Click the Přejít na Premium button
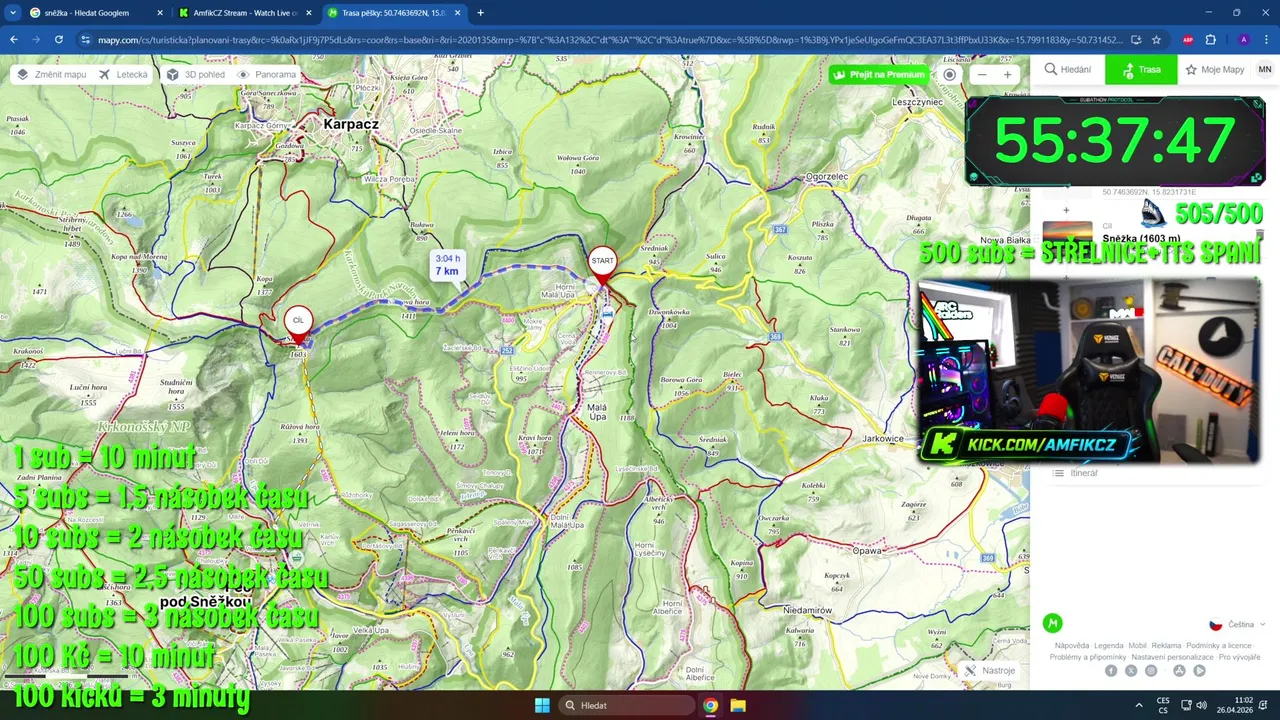Screen dimensions: 1280x720 (x=878, y=74)
